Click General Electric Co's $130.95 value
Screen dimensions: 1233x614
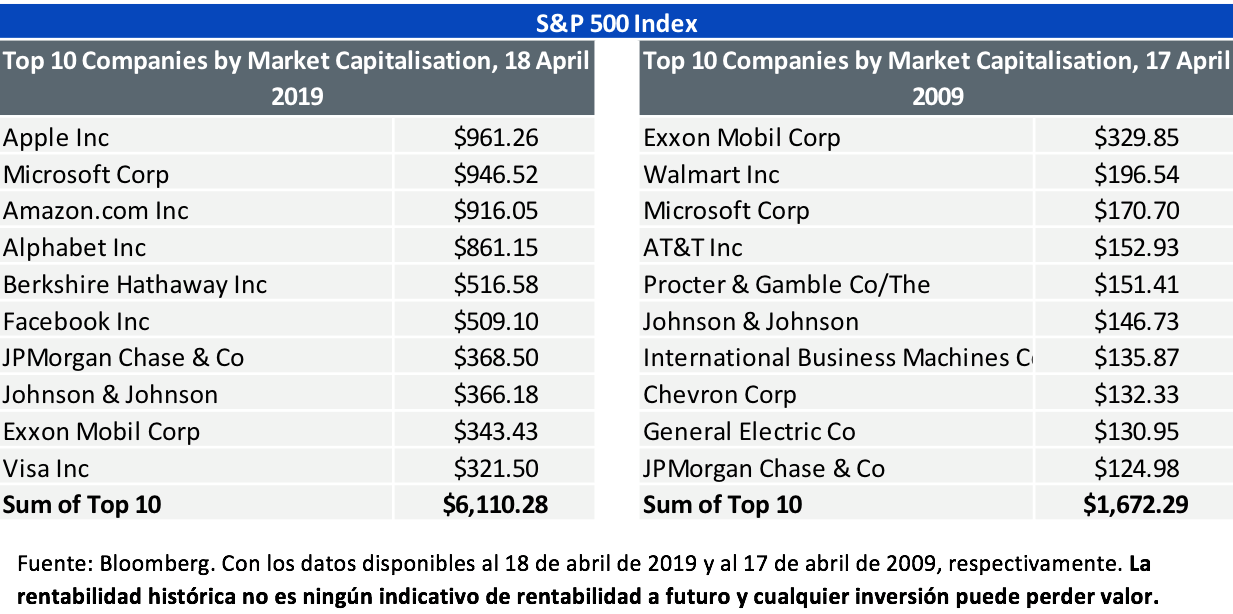(x=1136, y=432)
